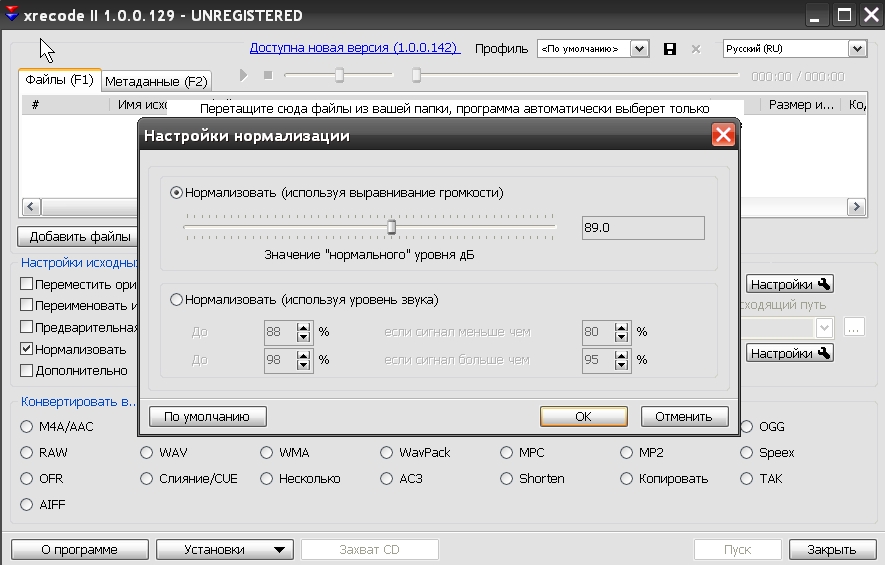Click the stop square icon
The image size is (885, 565).
[268, 75]
